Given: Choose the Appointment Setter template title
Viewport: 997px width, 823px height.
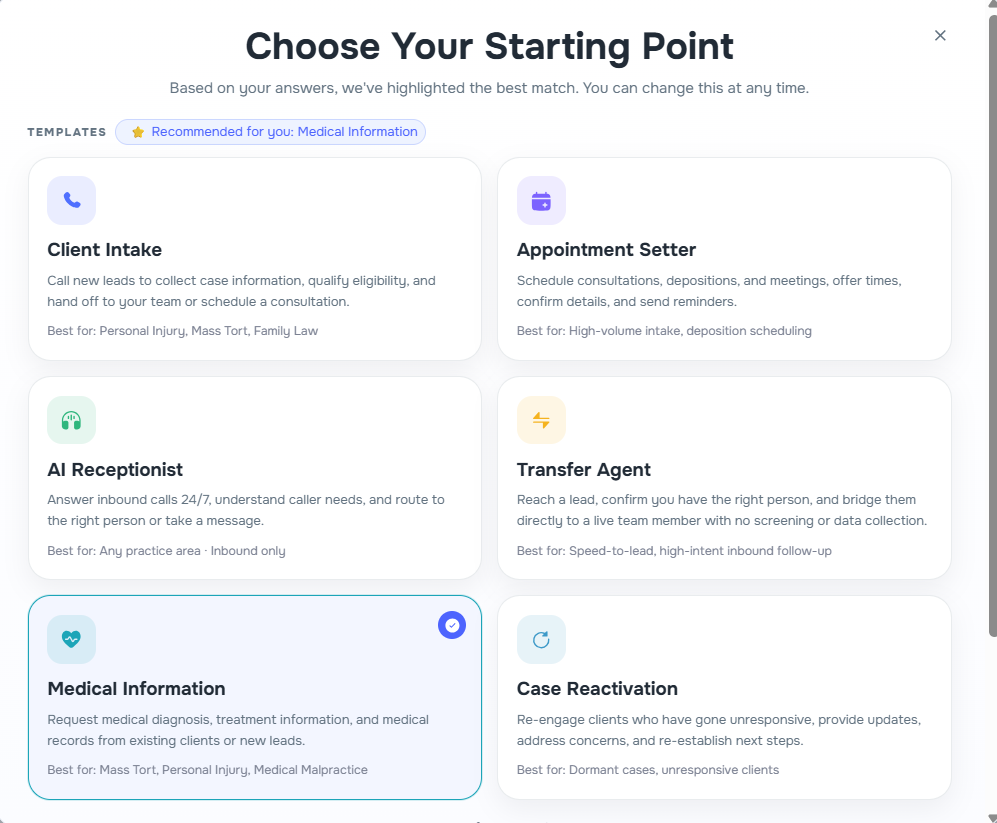Looking at the screenshot, I should pyautogui.click(x=606, y=250).
